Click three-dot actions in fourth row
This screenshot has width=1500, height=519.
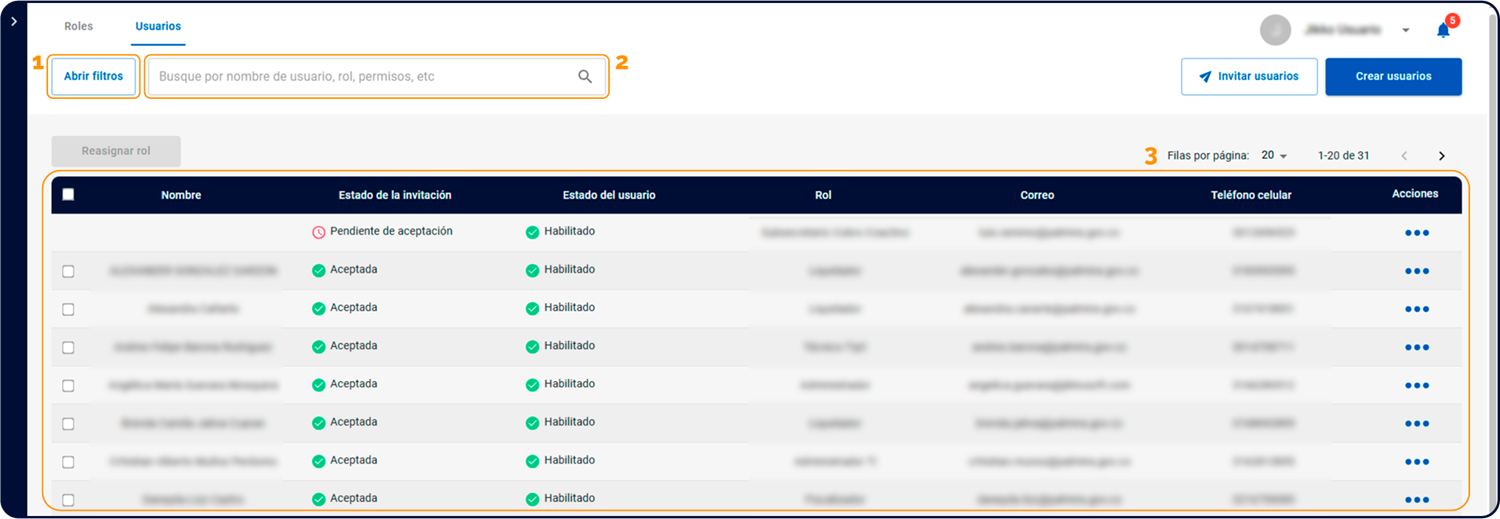coord(1416,347)
